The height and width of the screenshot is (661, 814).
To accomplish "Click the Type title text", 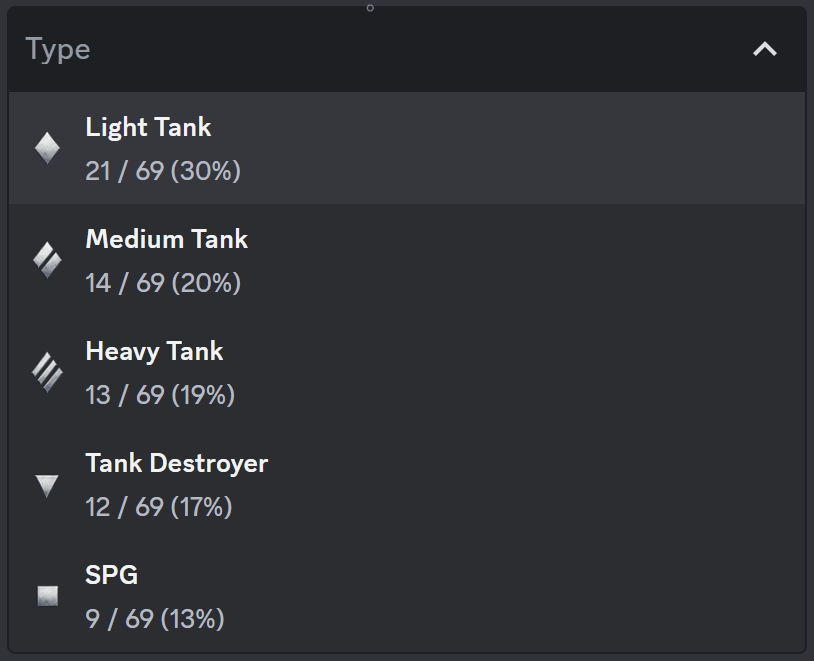I will [58, 49].
